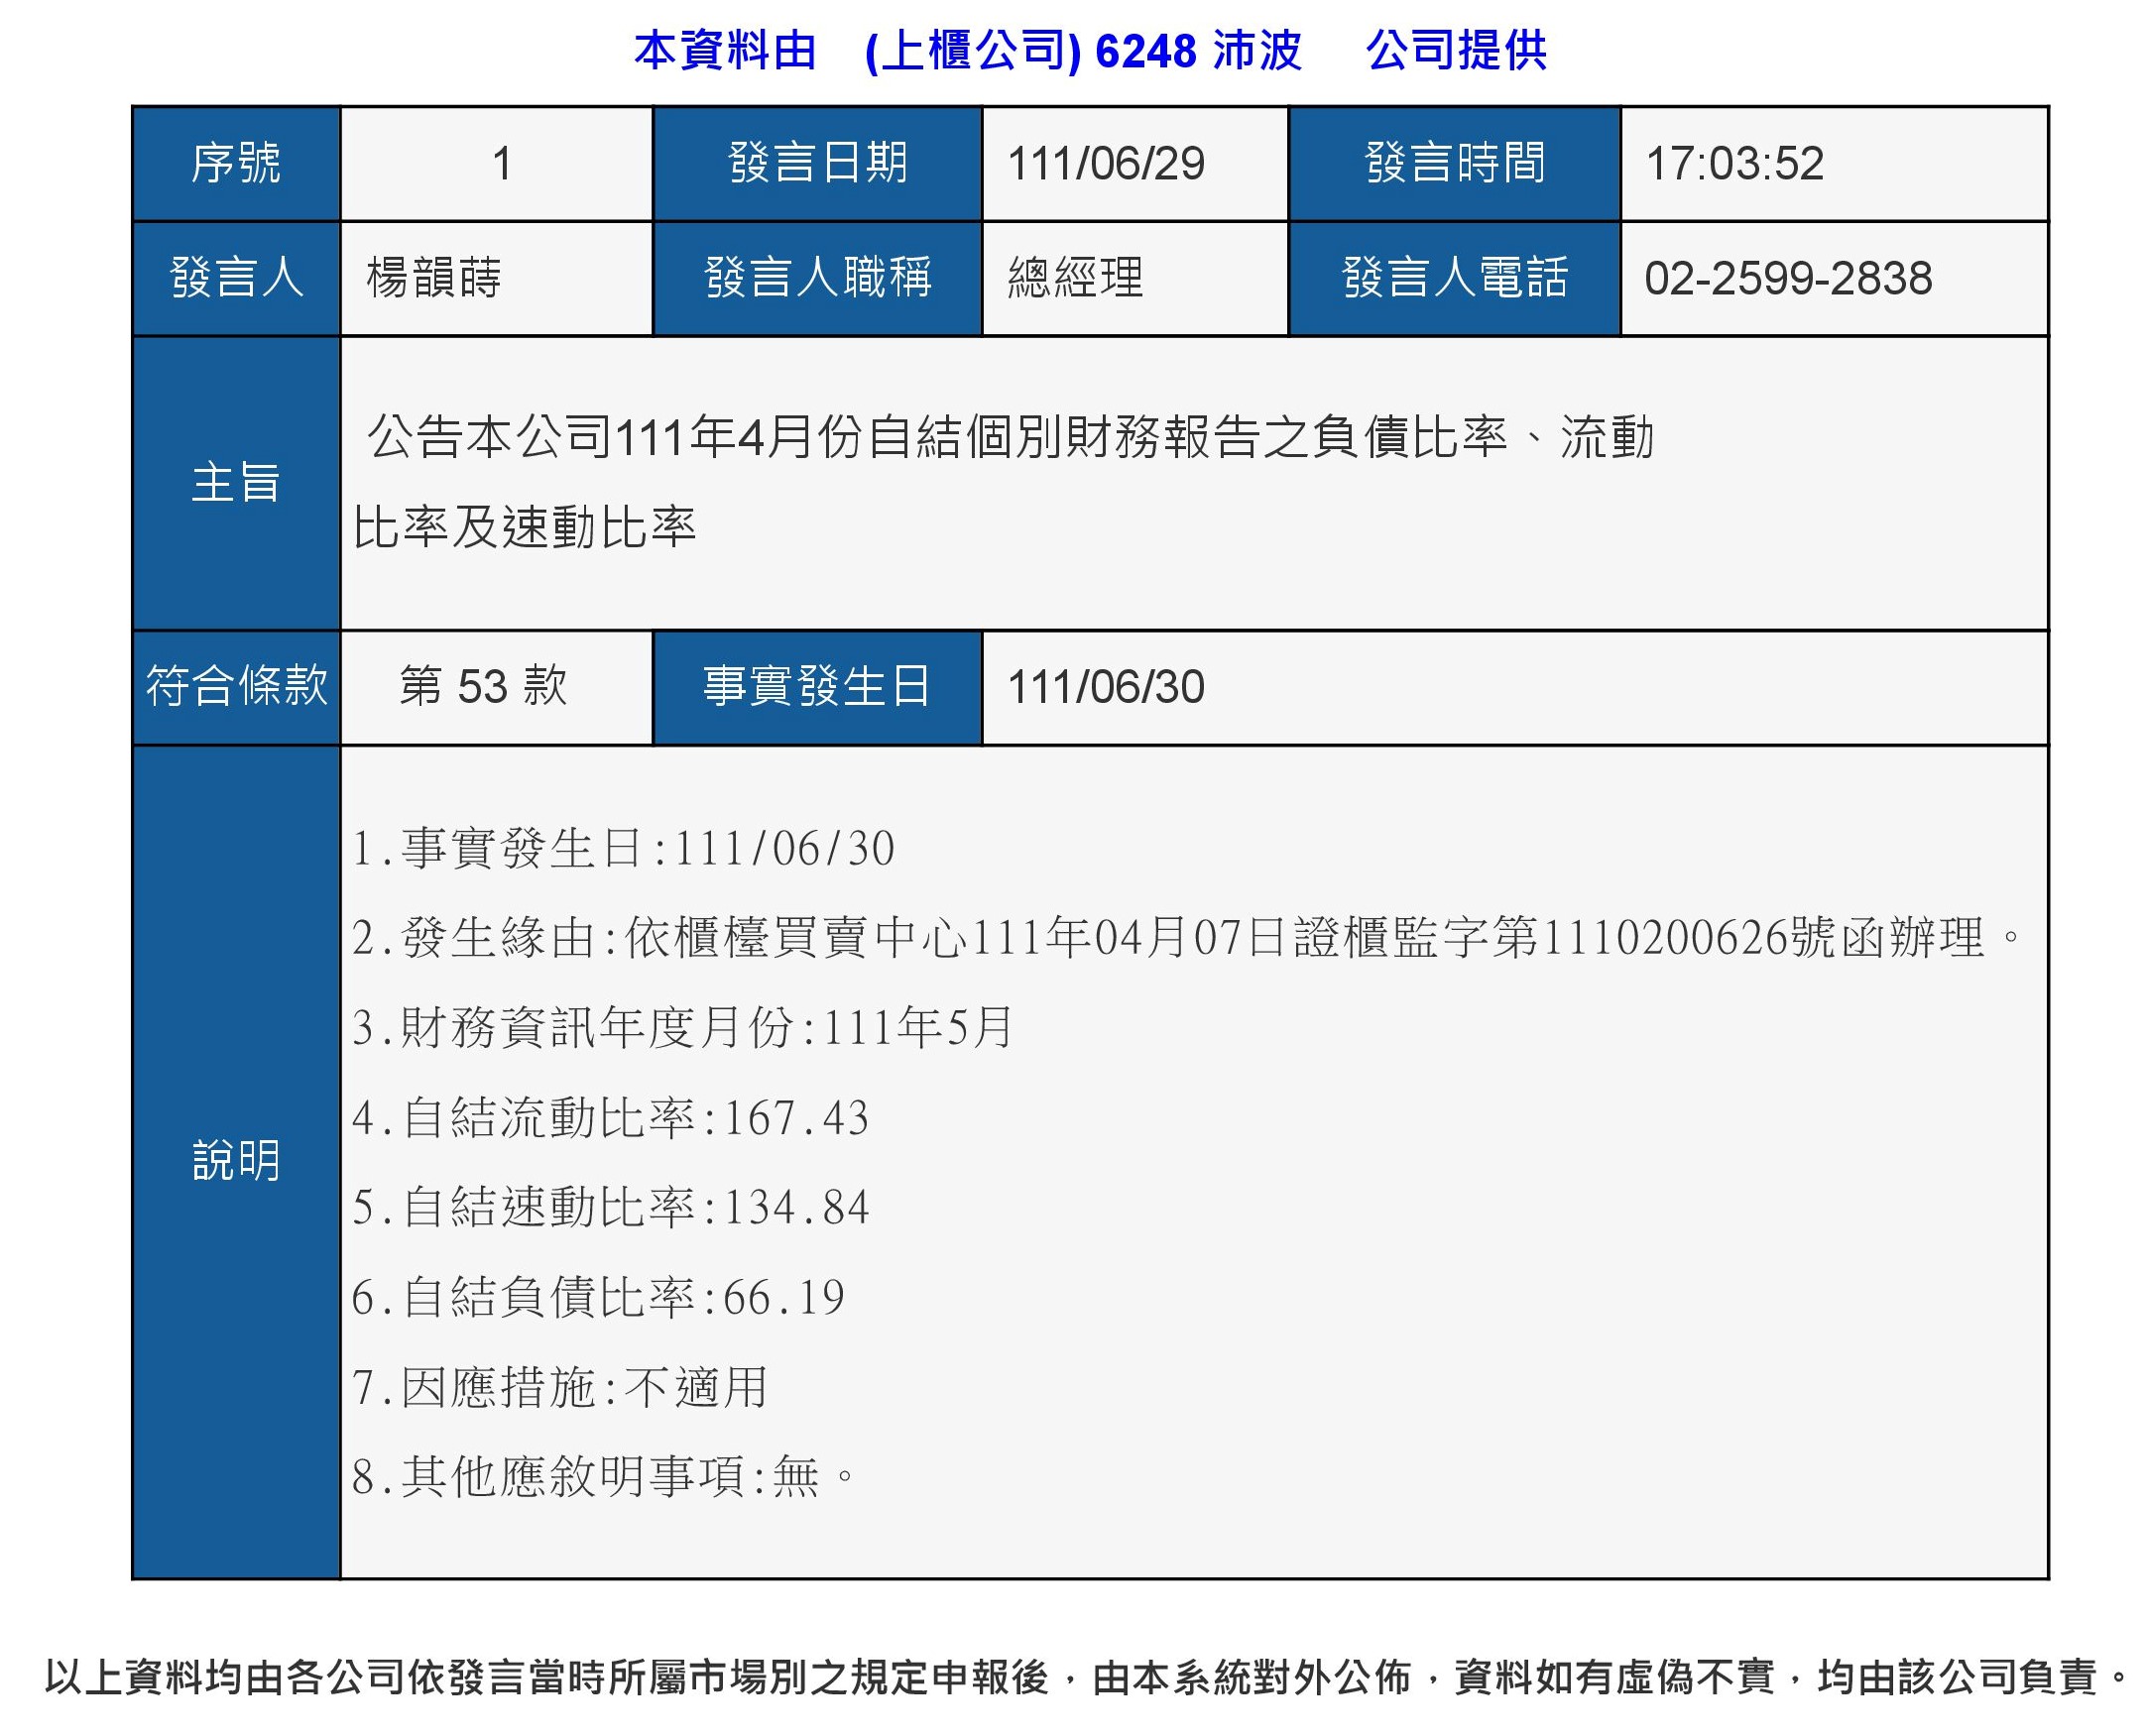The height and width of the screenshot is (1736, 2147).
Task: Click line '8.其他應敘明事項:無。'
Action: pos(605,1476)
